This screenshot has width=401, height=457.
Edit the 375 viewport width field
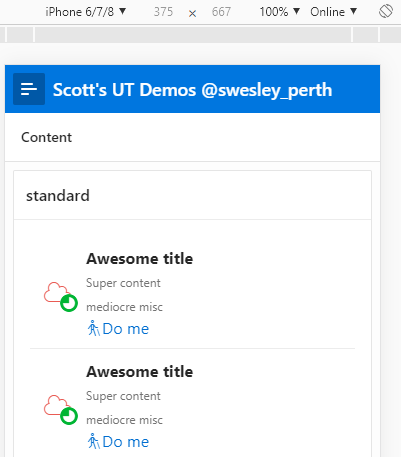click(x=163, y=12)
